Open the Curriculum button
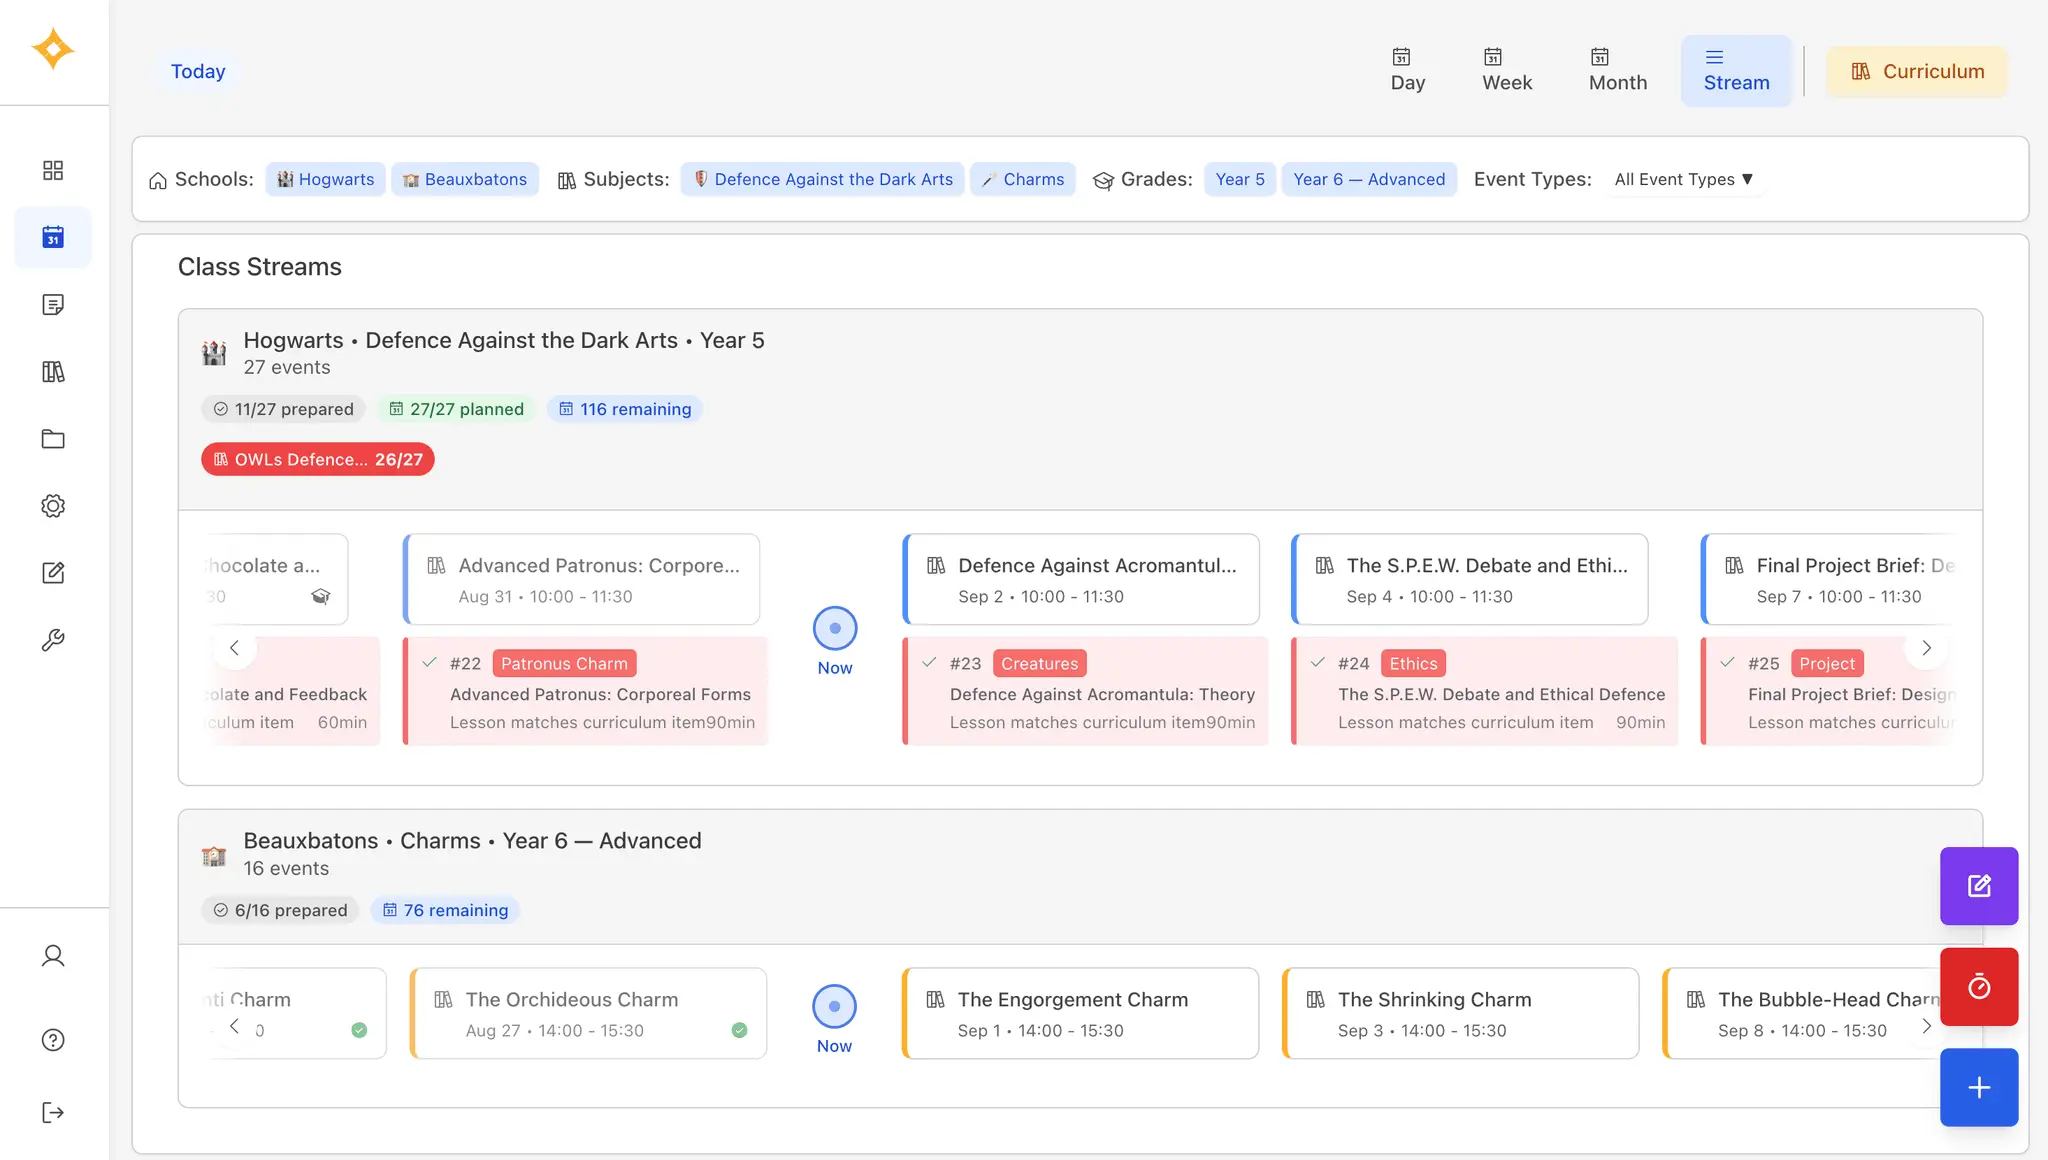 (1917, 71)
